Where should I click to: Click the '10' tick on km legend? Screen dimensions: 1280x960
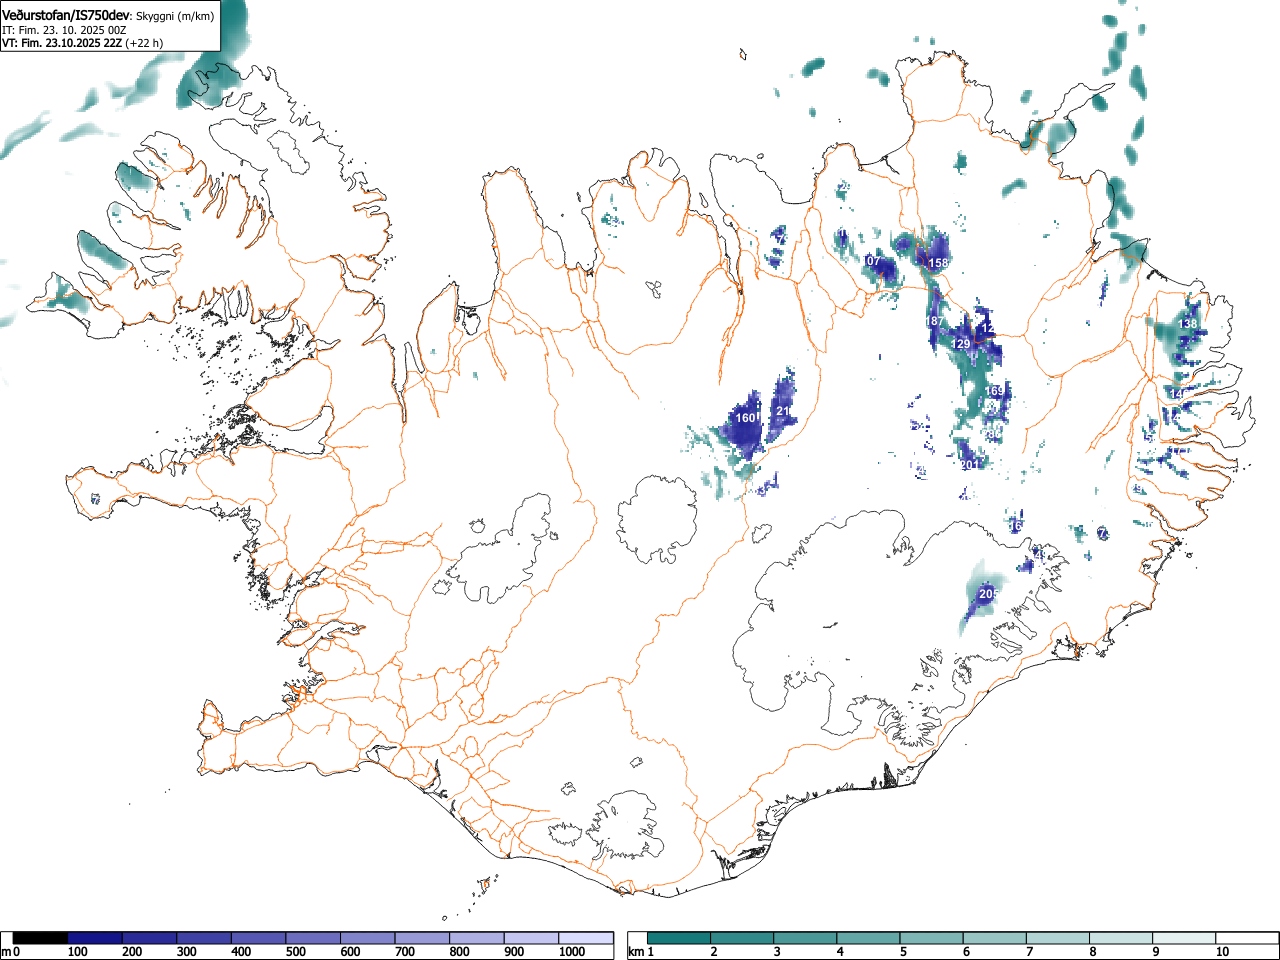point(1222,952)
